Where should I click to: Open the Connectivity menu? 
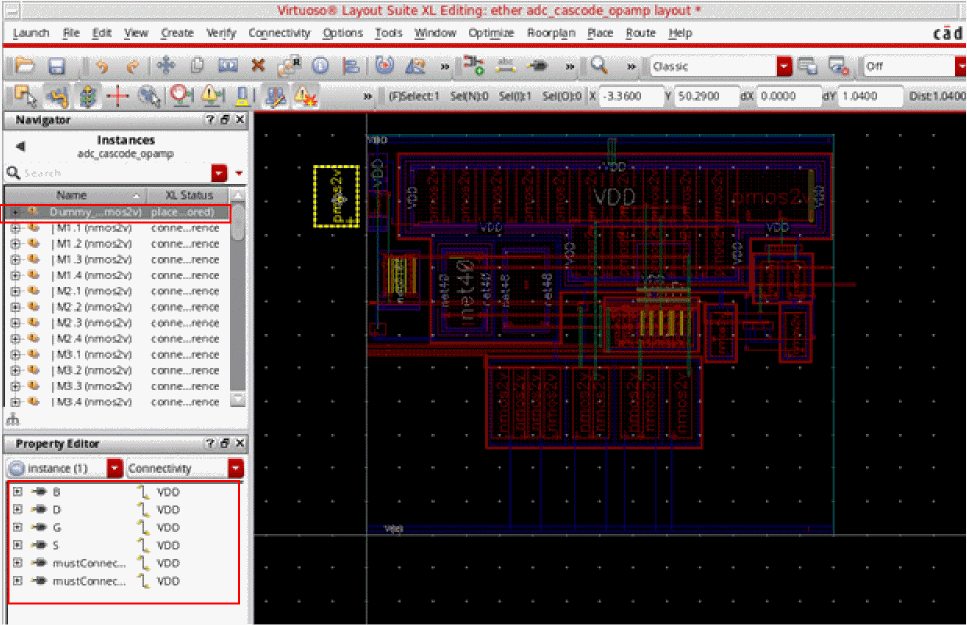pos(279,33)
